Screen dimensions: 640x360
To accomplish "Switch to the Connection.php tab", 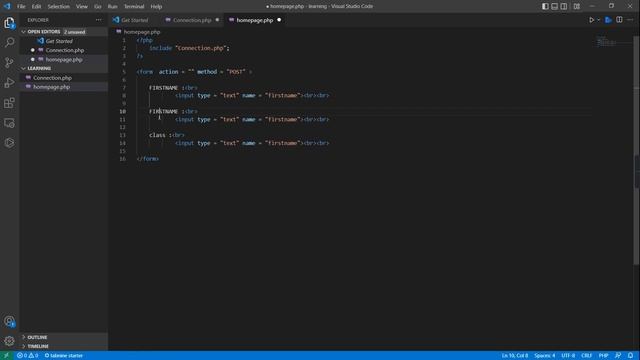I will point(192,20).
